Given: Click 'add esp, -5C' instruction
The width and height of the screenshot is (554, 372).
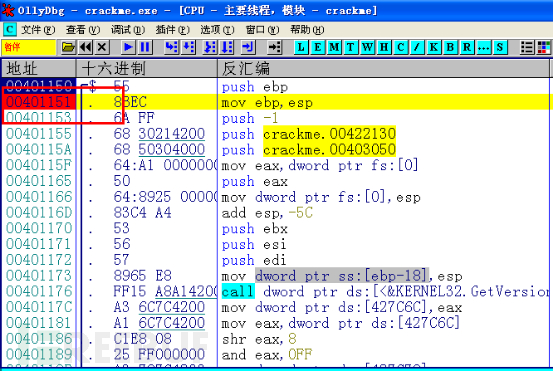Looking at the screenshot, I should click(267, 213).
